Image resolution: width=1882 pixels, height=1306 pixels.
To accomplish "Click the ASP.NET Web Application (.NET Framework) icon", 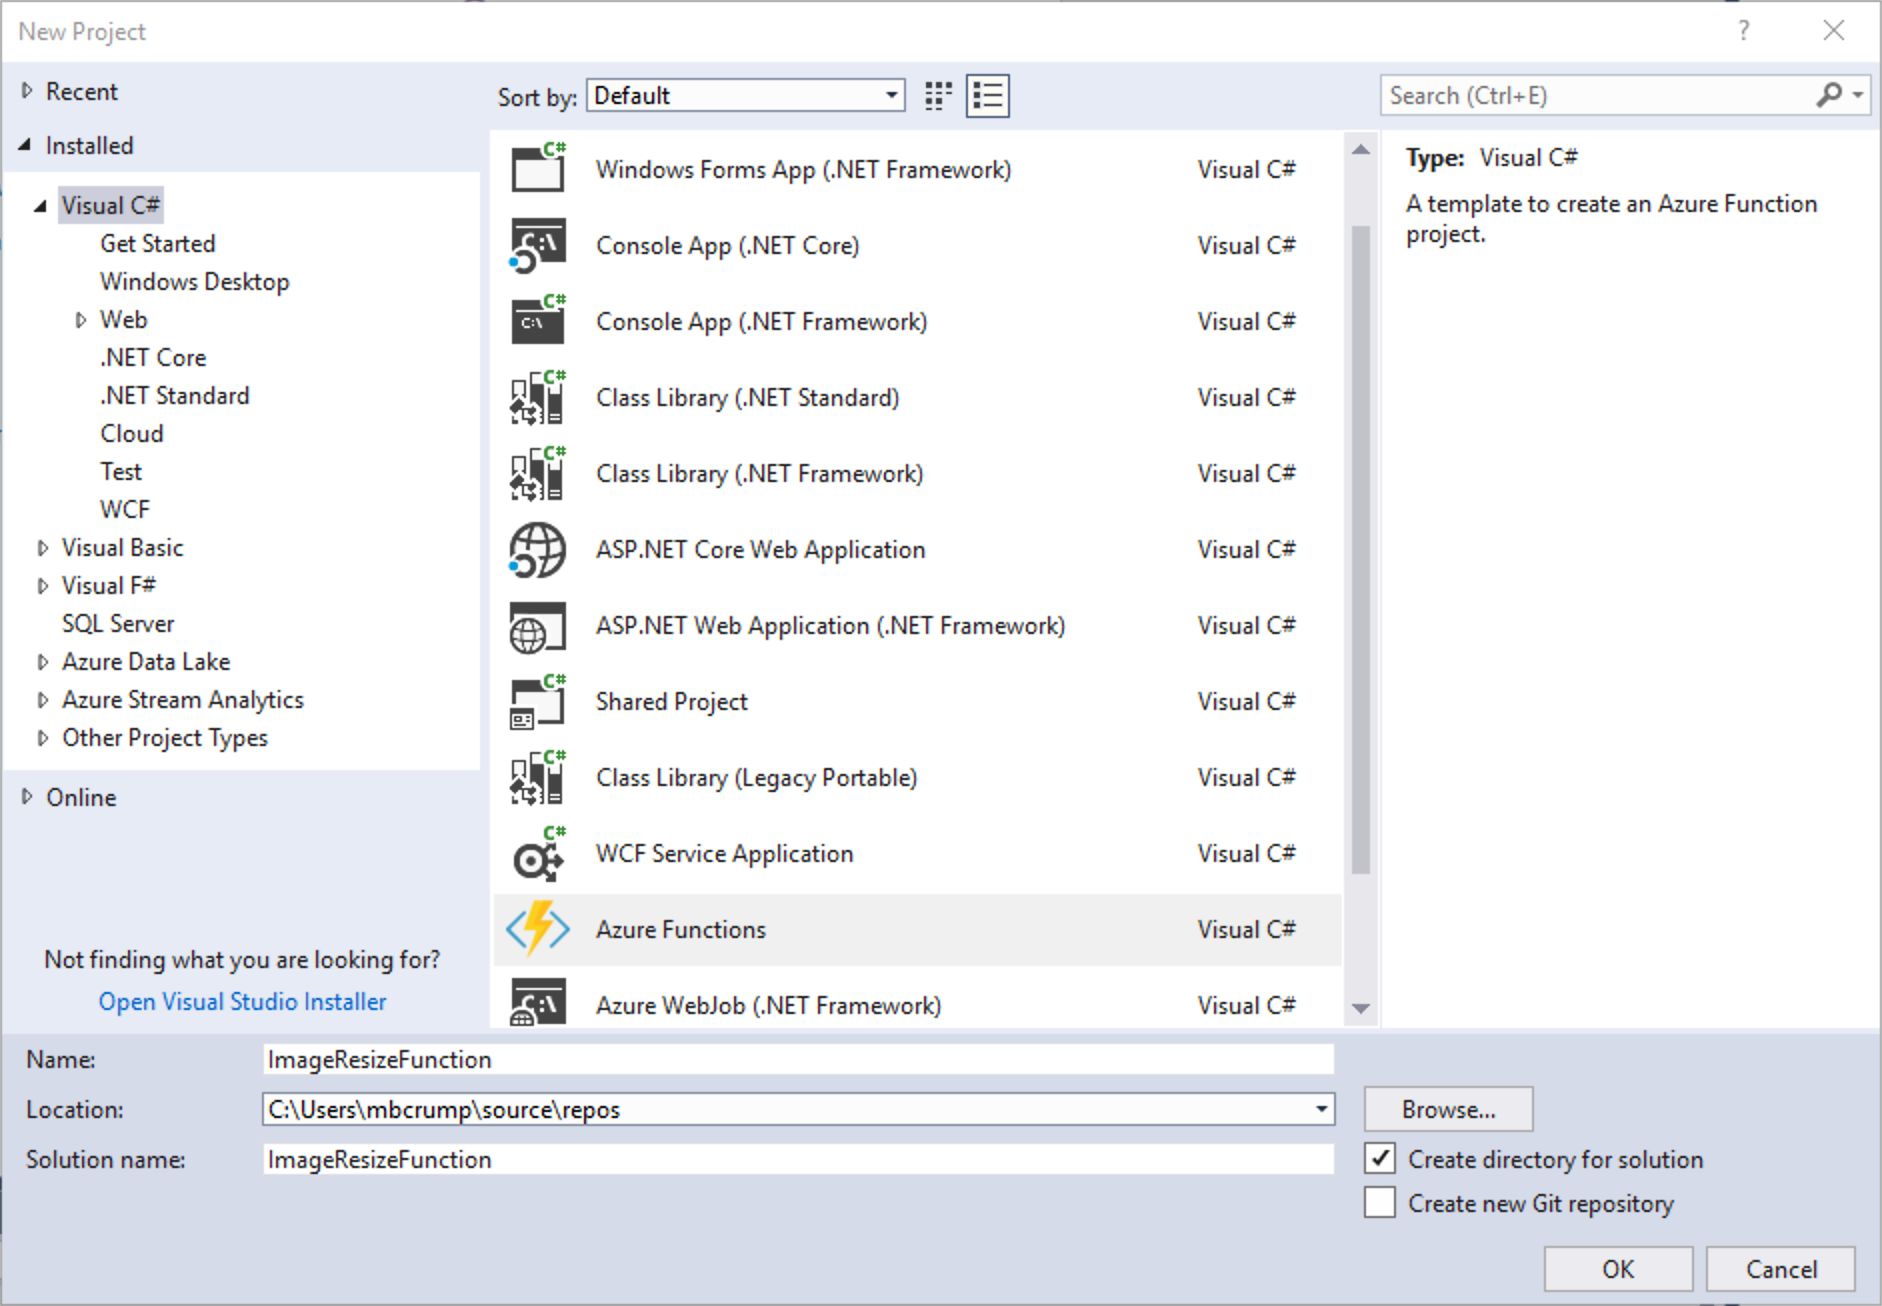I will click(x=538, y=627).
